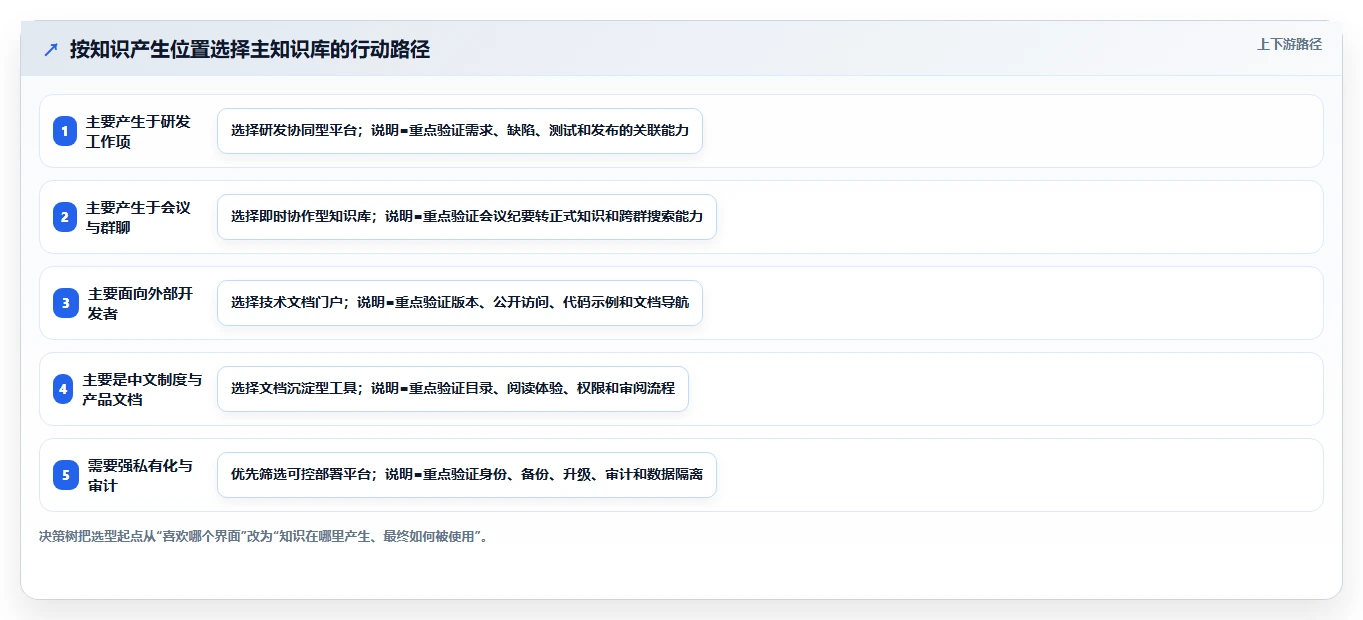Select the 主要产生于会议与群聊 label

138,217
